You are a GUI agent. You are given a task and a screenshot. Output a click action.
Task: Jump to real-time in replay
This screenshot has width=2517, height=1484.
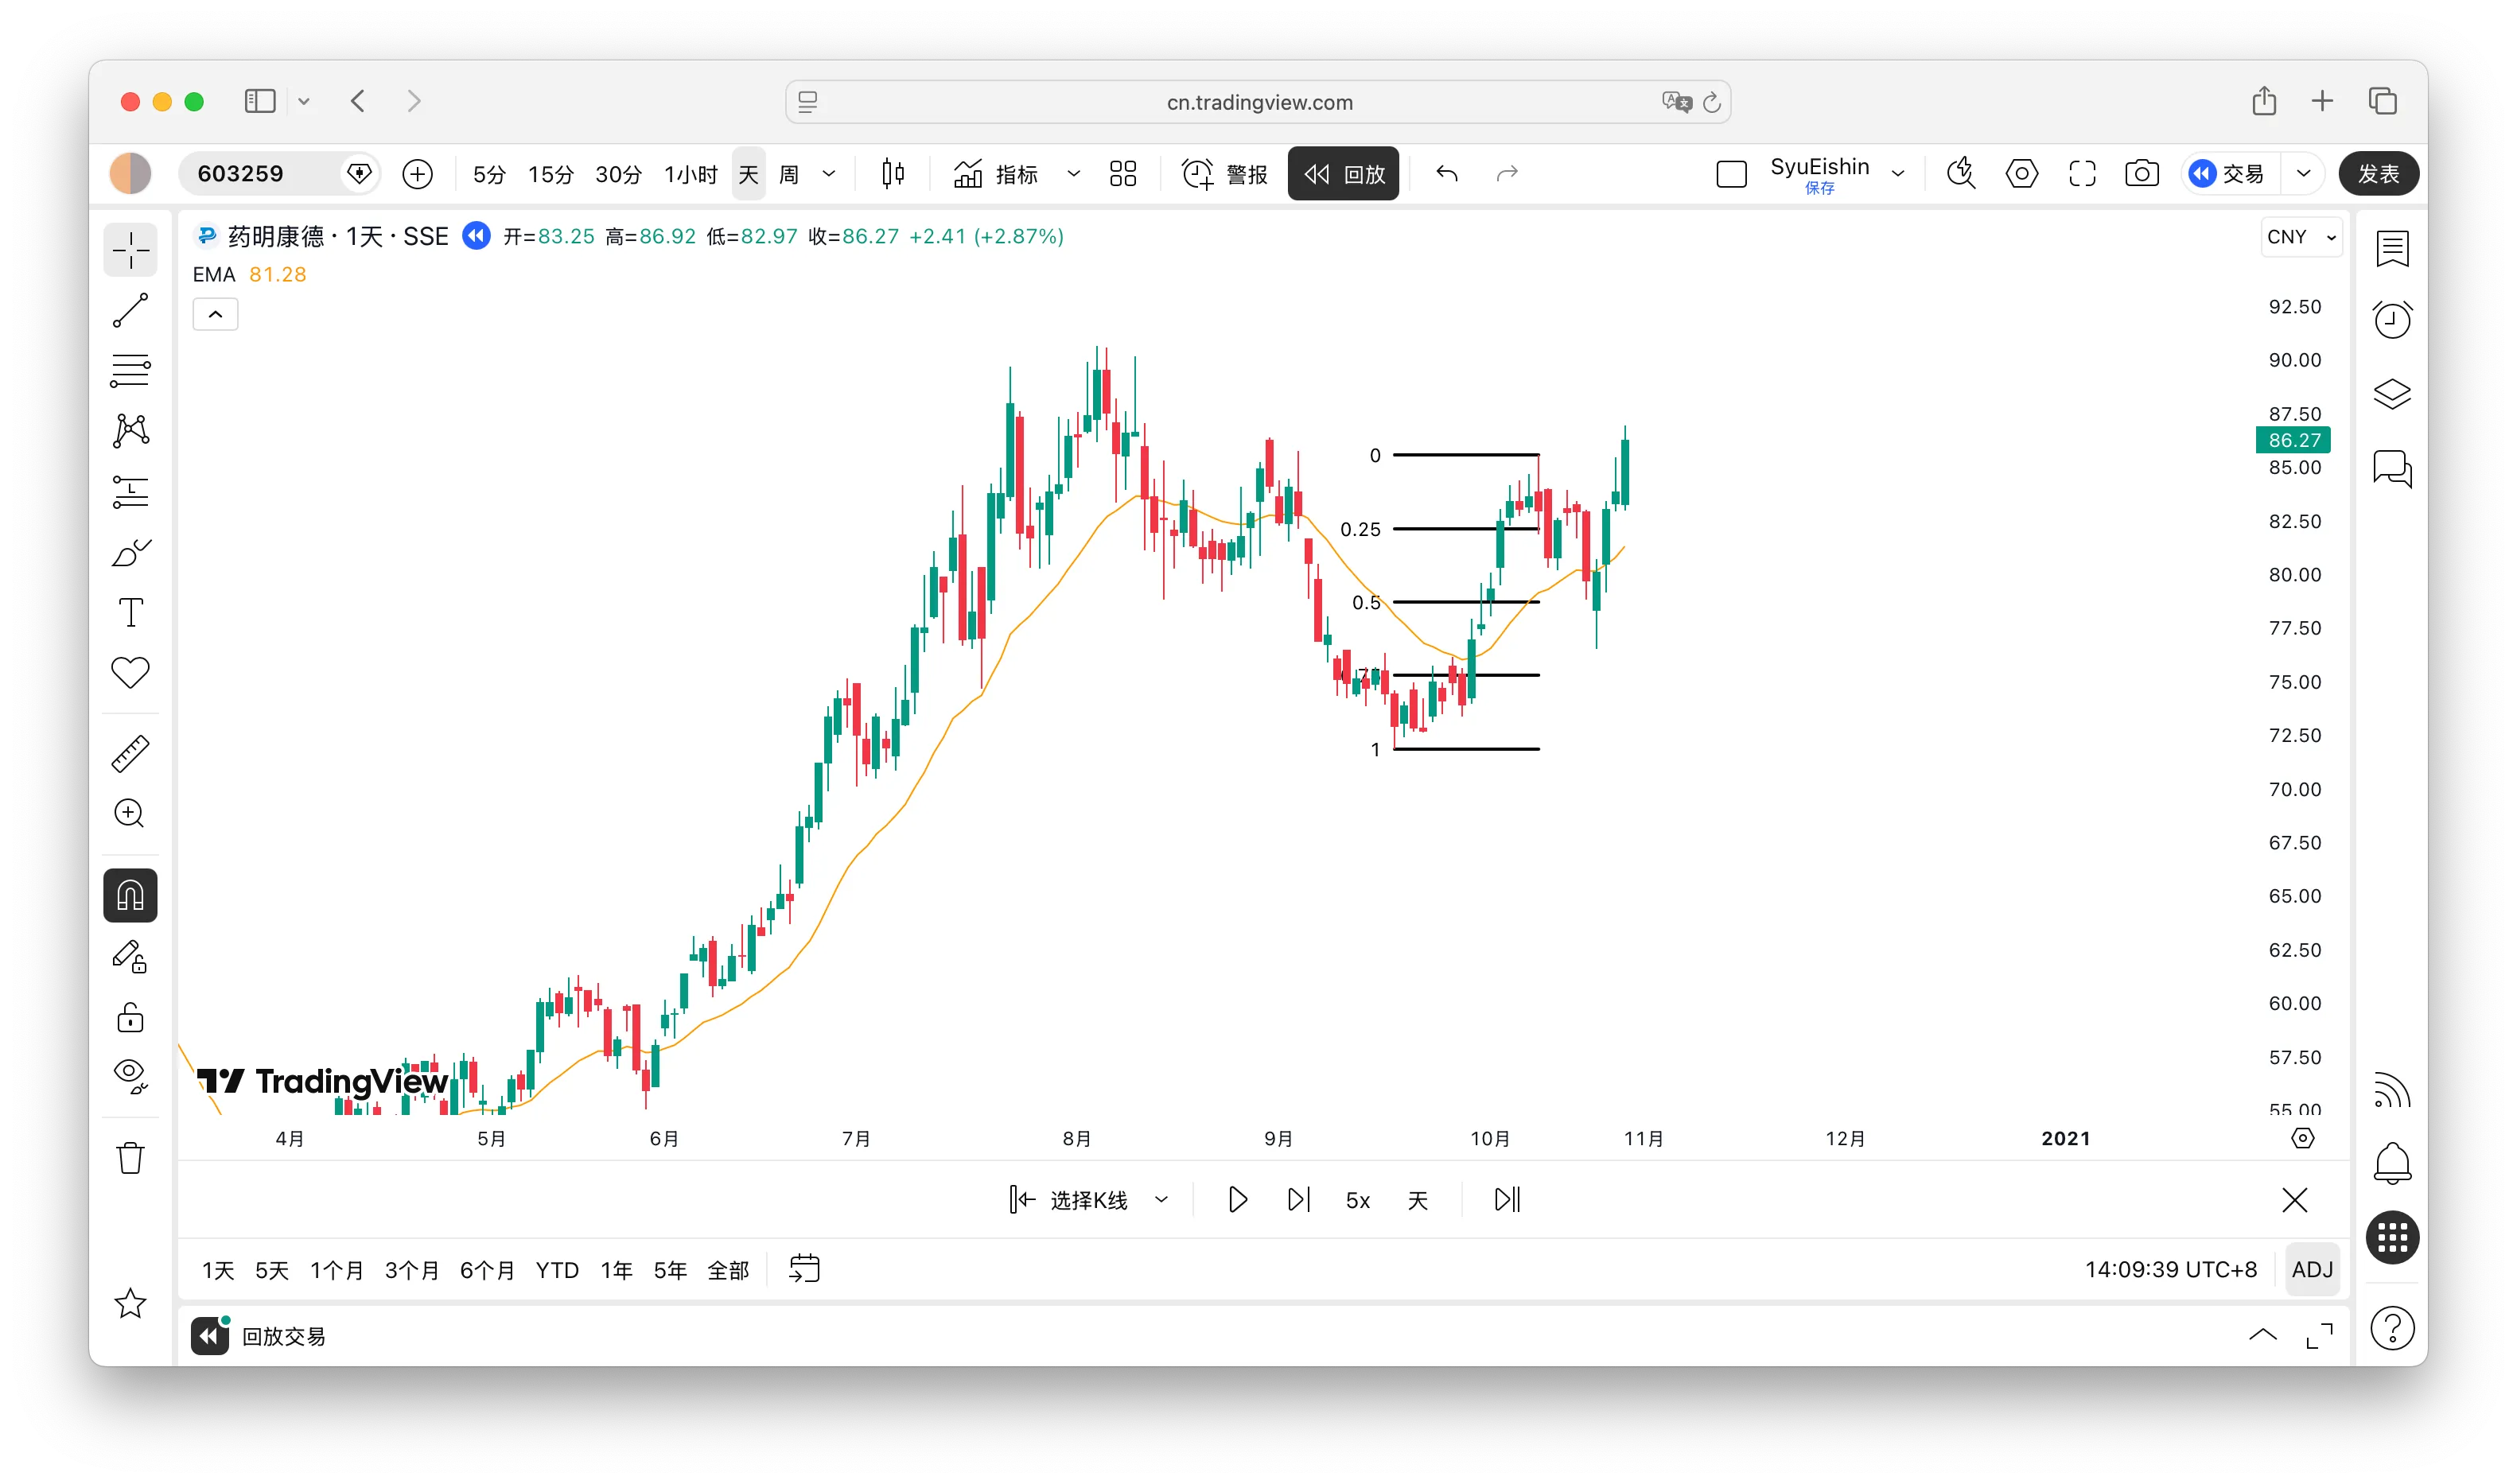click(1507, 1200)
